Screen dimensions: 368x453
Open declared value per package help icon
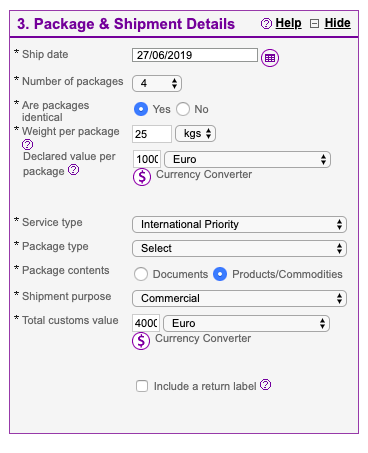[73, 170]
